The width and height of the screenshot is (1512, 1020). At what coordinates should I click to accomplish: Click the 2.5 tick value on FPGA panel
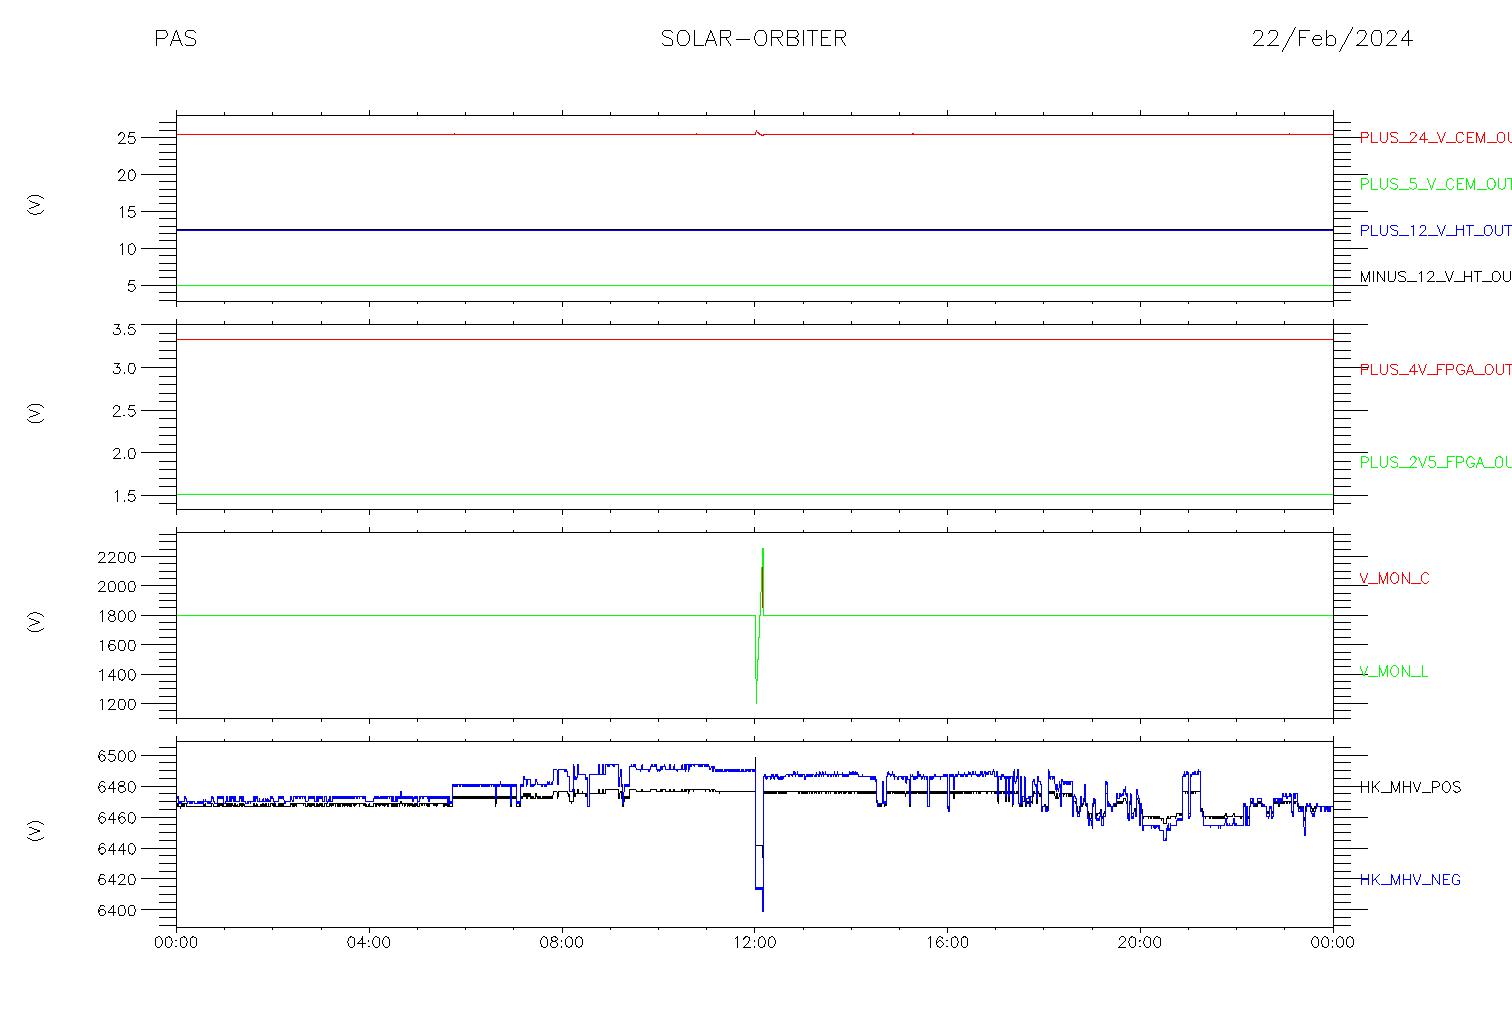[124, 411]
